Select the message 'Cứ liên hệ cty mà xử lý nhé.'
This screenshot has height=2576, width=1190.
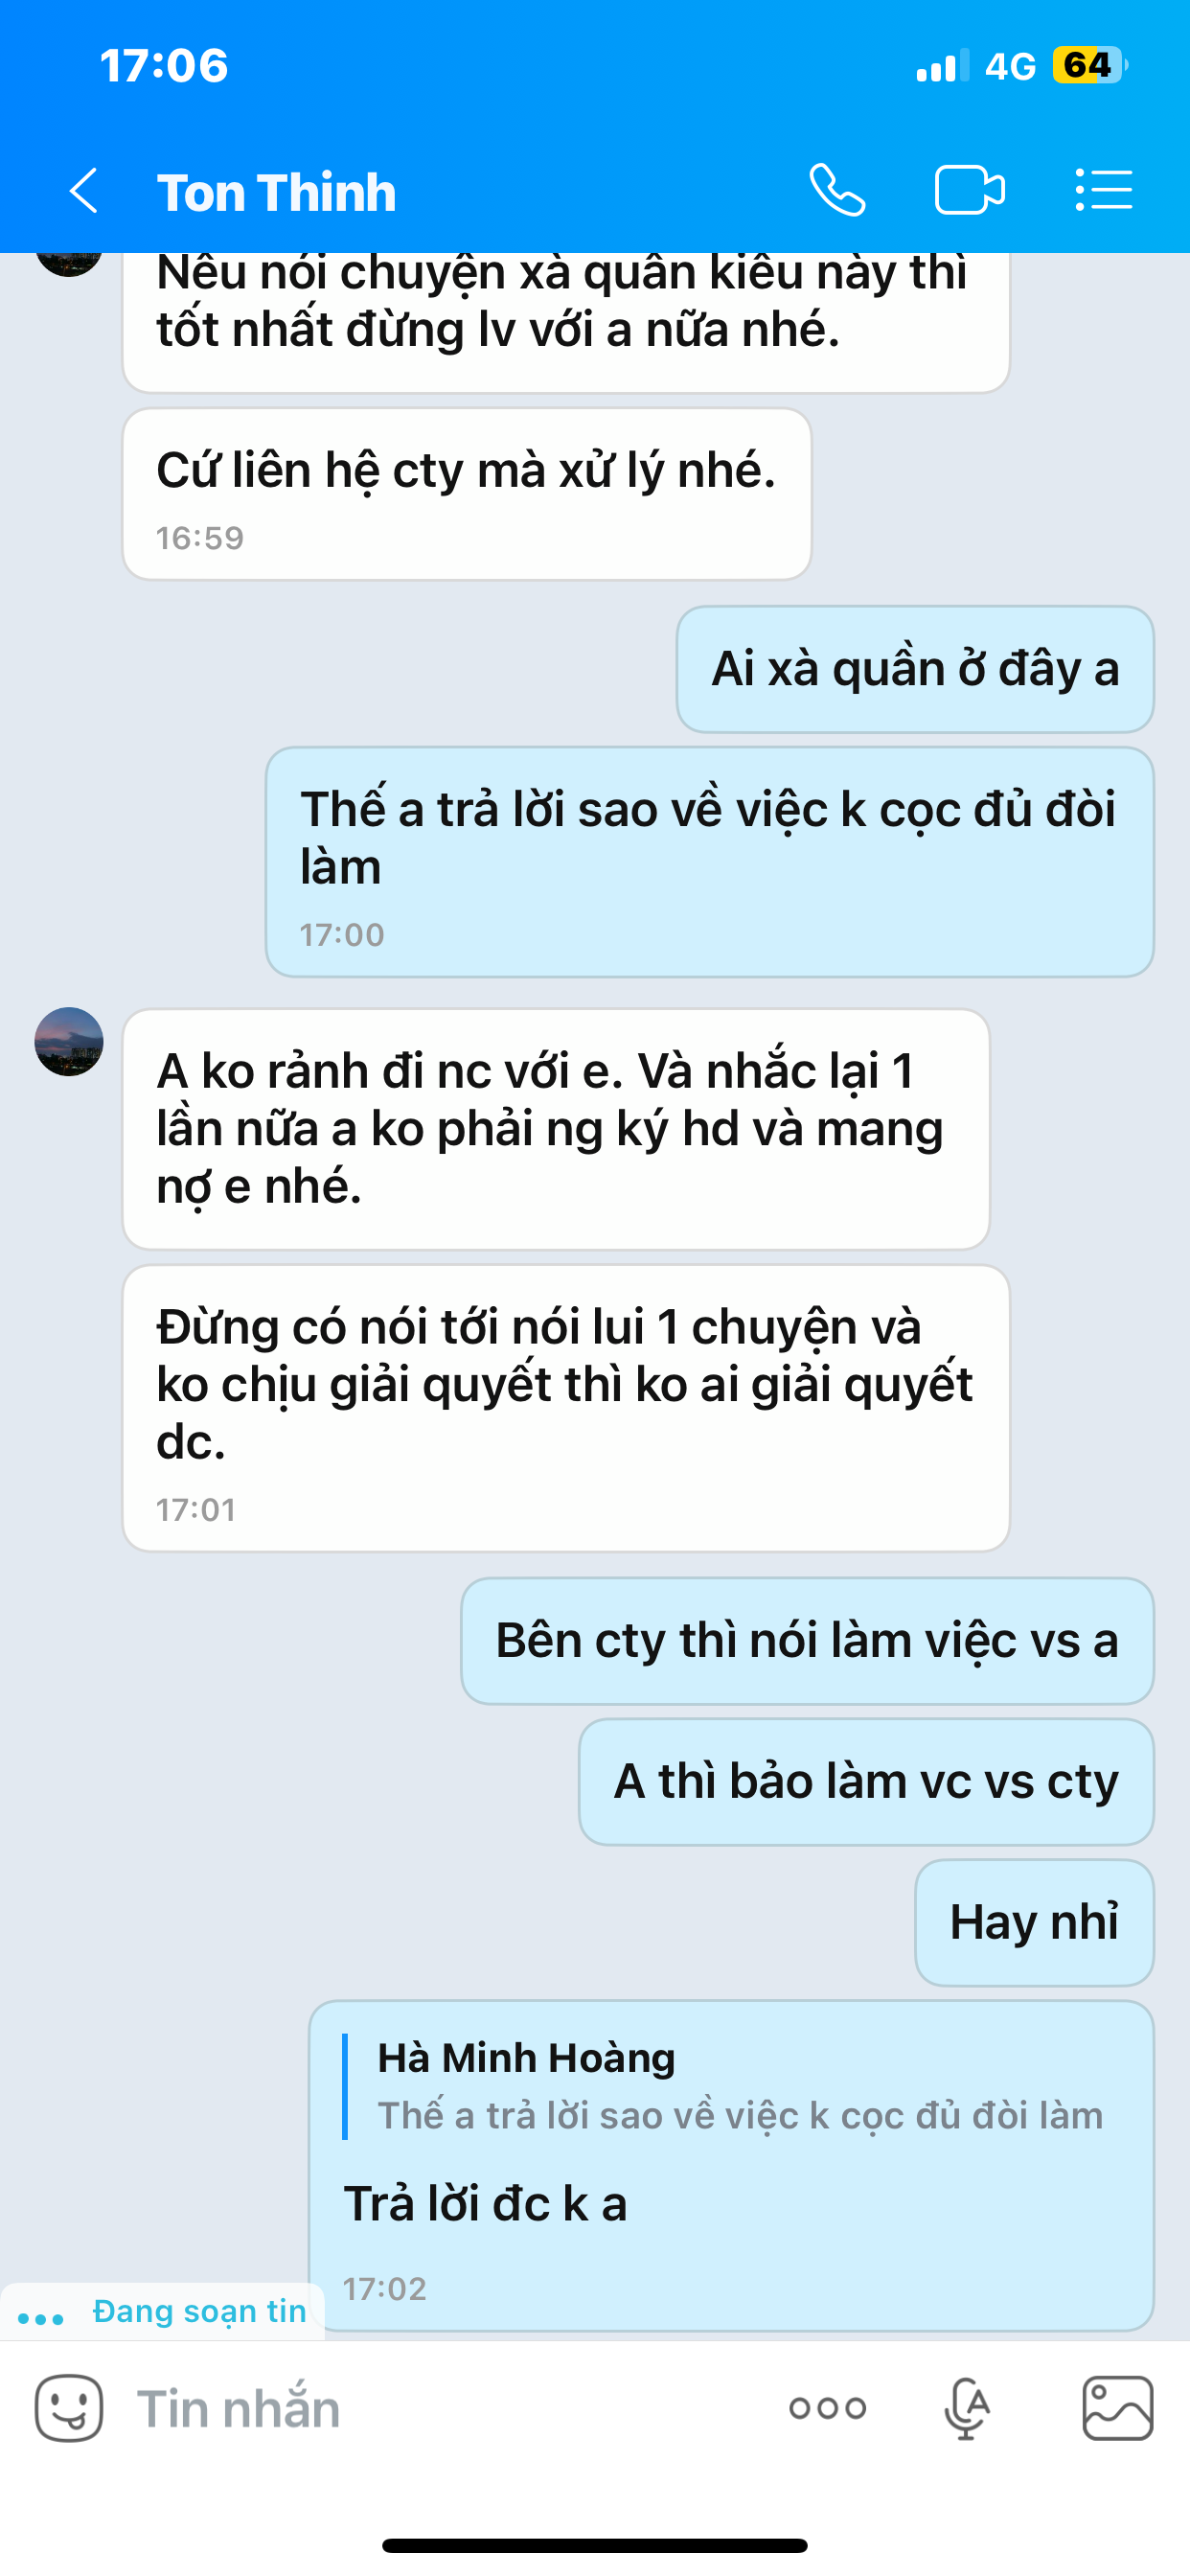(467, 494)
